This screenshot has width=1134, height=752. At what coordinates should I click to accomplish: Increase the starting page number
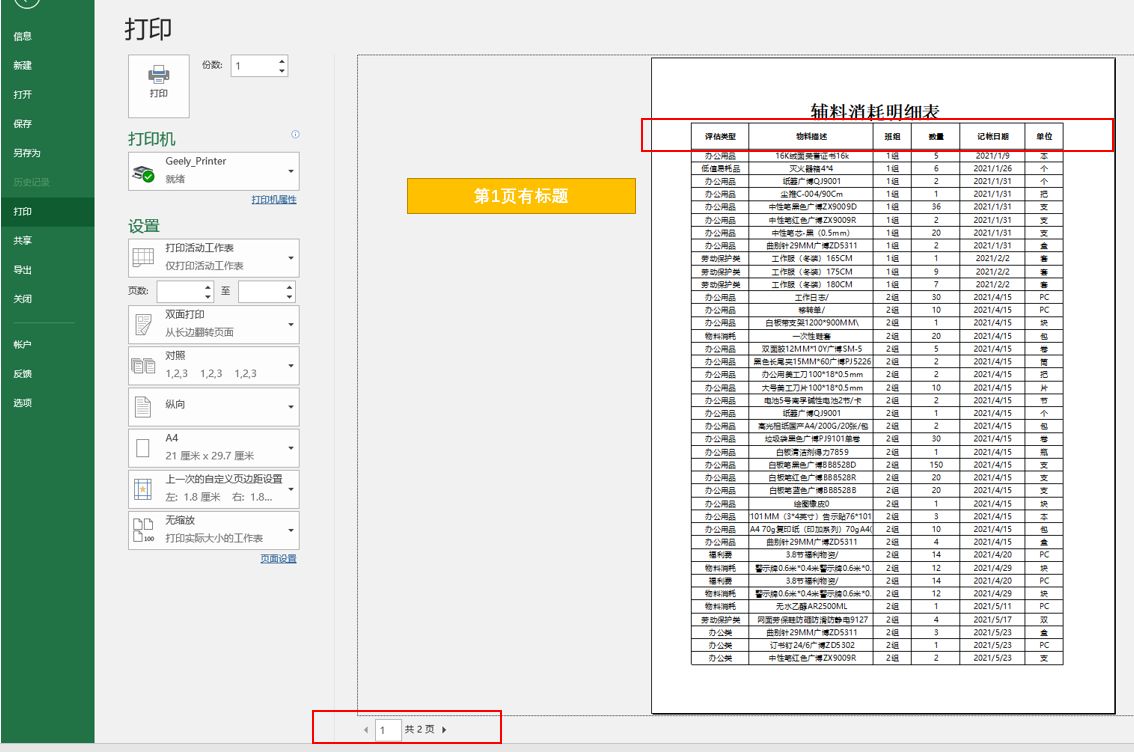[x=208, y=287]
